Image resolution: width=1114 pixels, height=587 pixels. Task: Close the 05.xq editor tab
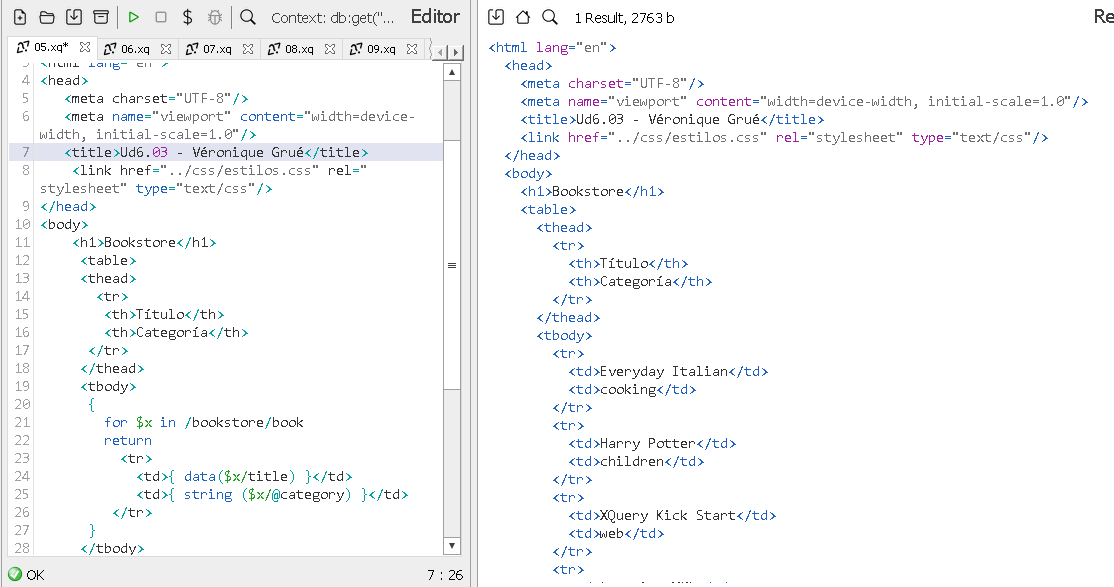coord(85,47)
